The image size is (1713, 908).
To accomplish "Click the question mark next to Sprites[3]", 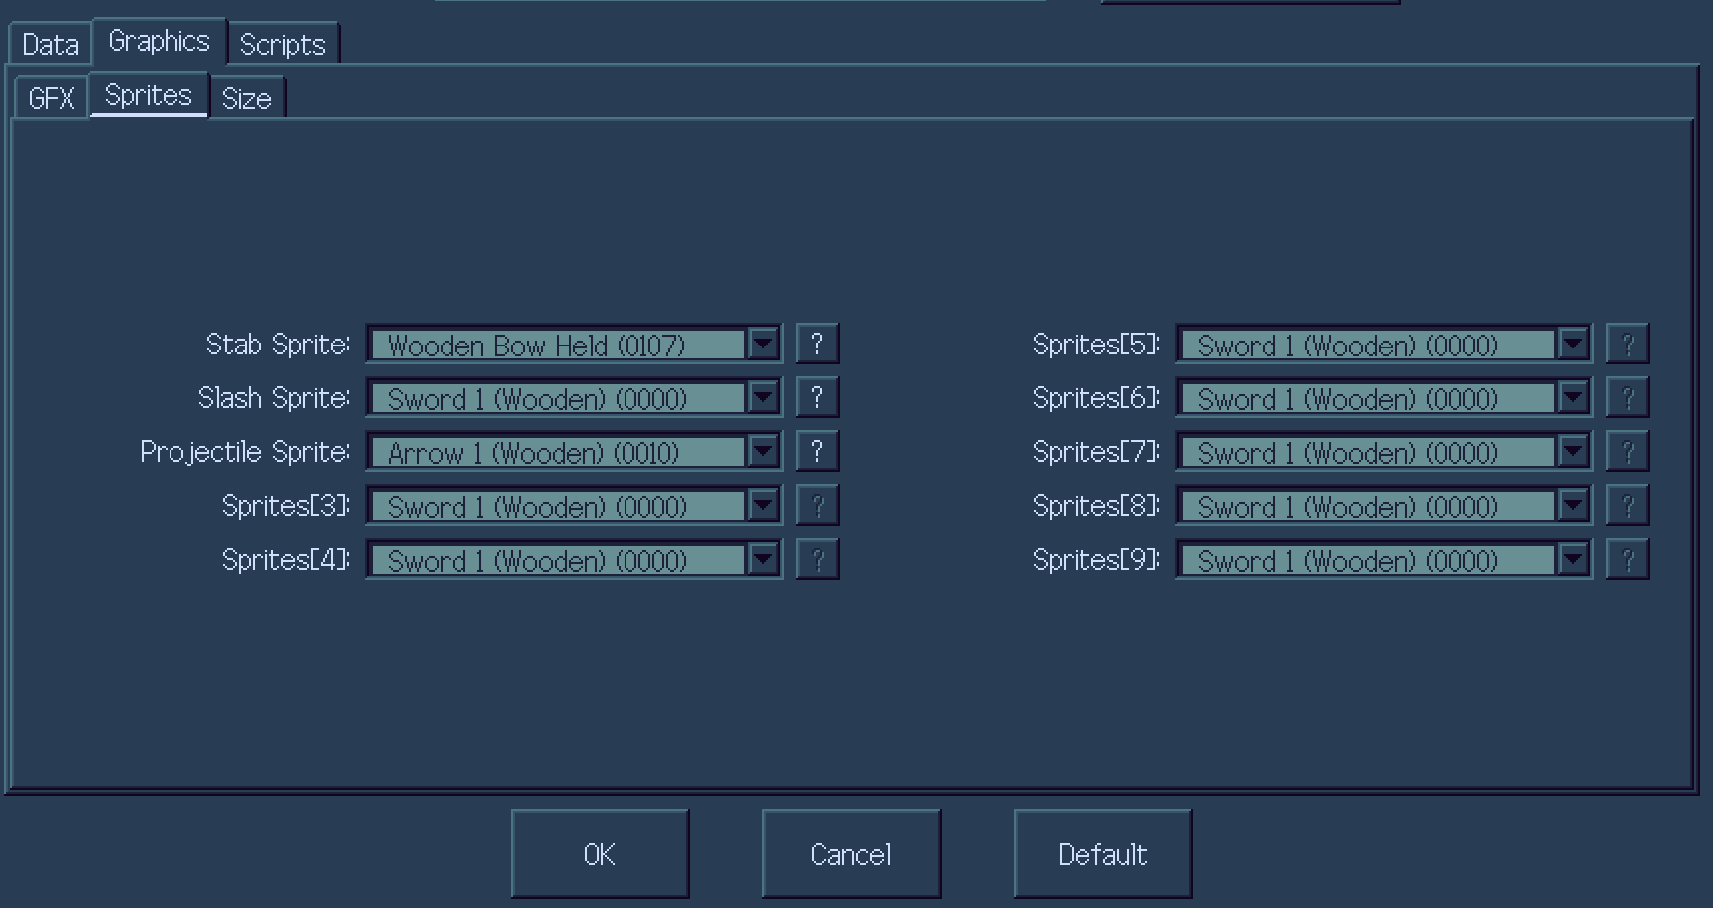I will 817,506.
